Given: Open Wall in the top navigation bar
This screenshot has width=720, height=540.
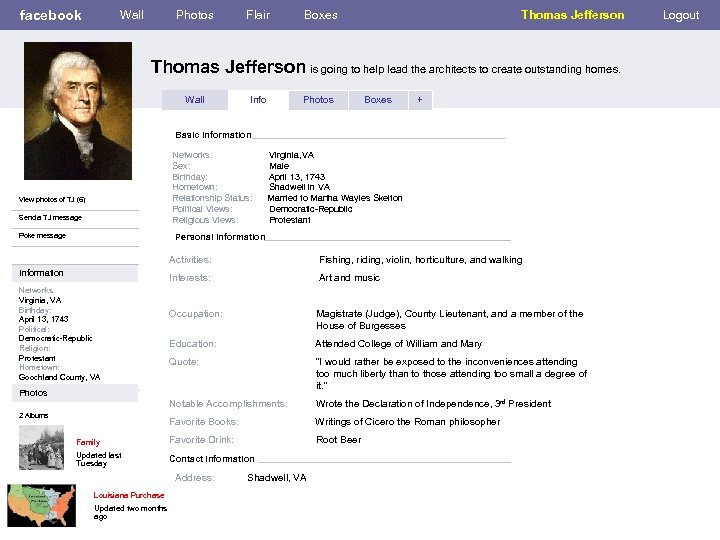Looking at the screenshot, I should (132, 15).
